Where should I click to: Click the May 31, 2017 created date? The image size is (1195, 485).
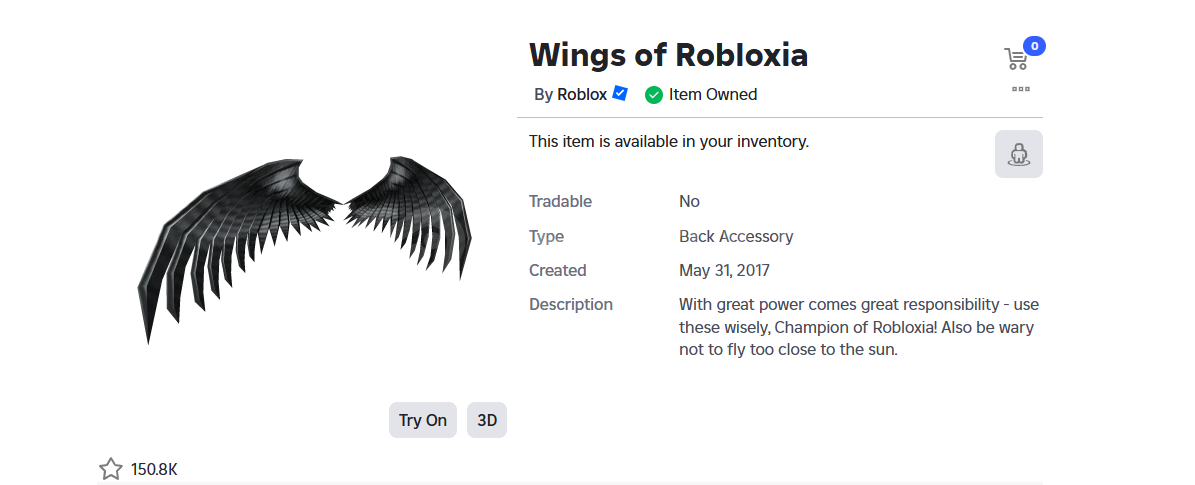pyautogui.click(x=724, y=271)
